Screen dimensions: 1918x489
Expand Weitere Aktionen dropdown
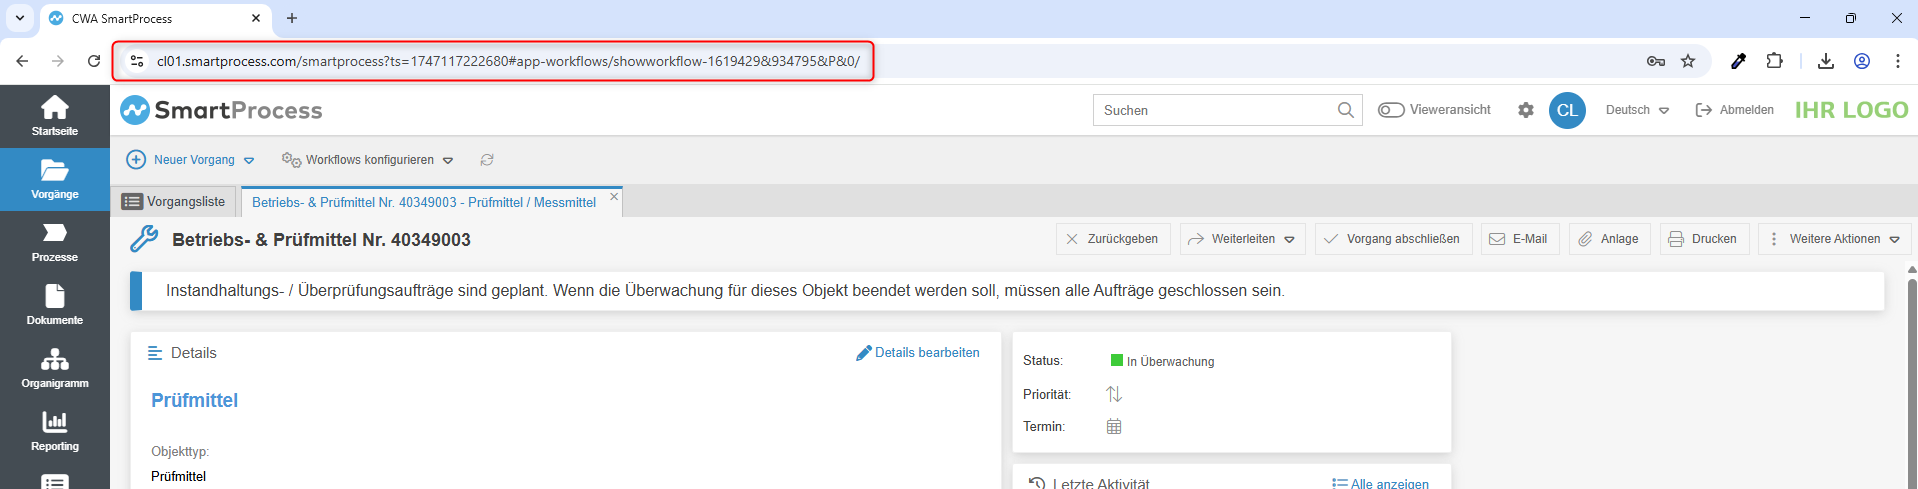click(x=1894, y=239)
